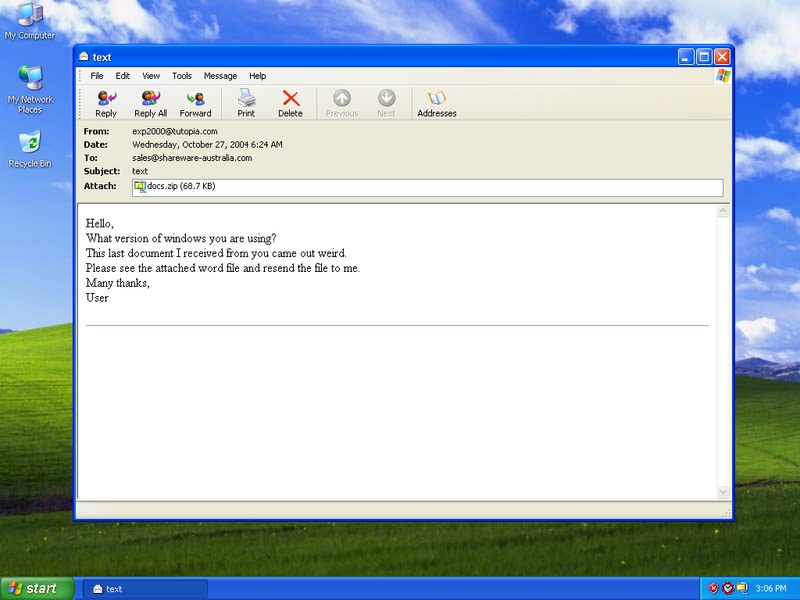Open the Edit menu
800x600 pixels.
(x=122, y=76)
